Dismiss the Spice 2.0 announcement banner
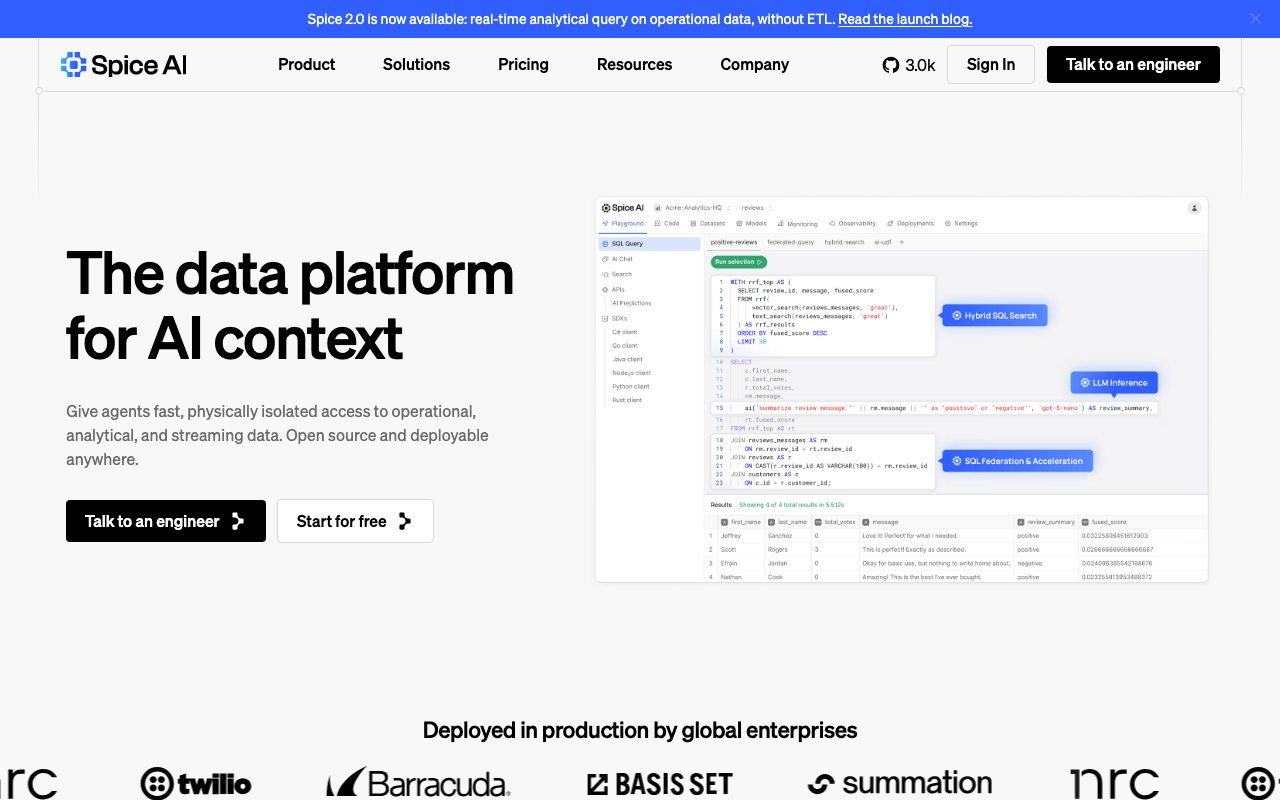 coord(1255,19)
